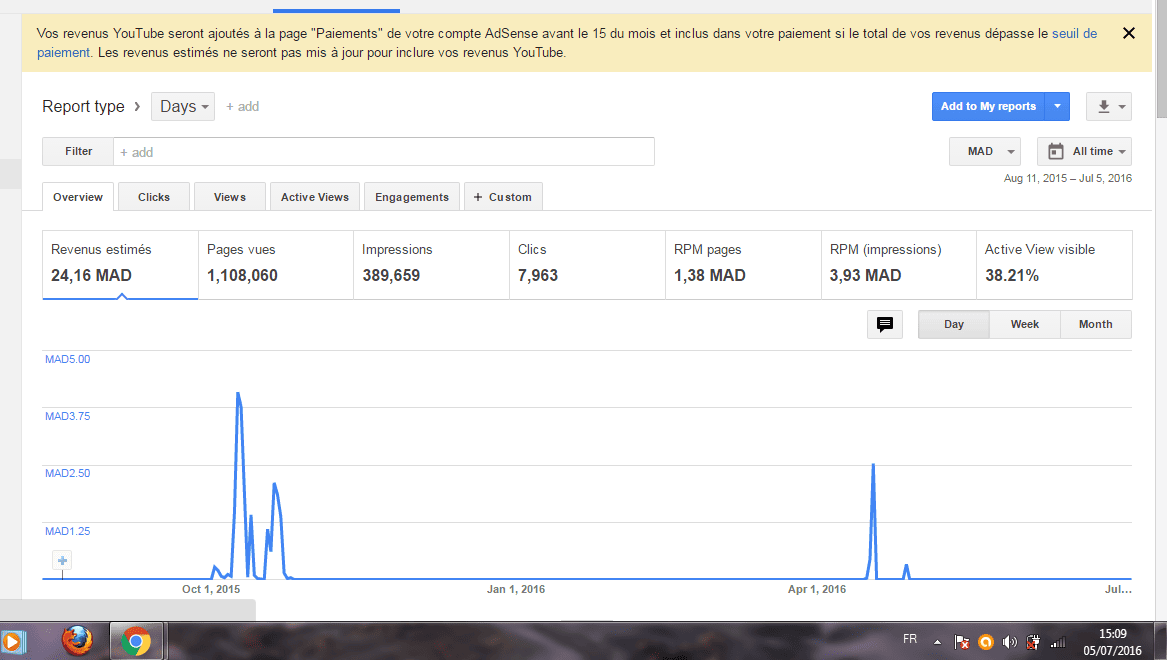Open the Action Center flag icon
The image size is (1167, 660).
962,642
